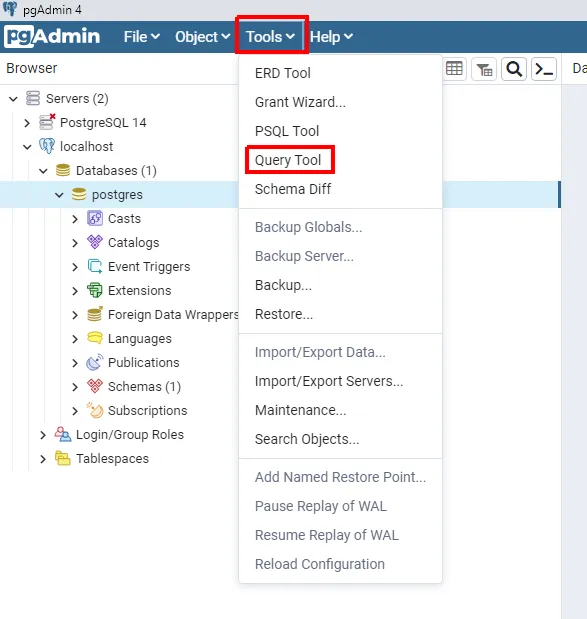Click the Publications satellite icon
The width and height of the screenshot is (587, 619).
(95, 362)
